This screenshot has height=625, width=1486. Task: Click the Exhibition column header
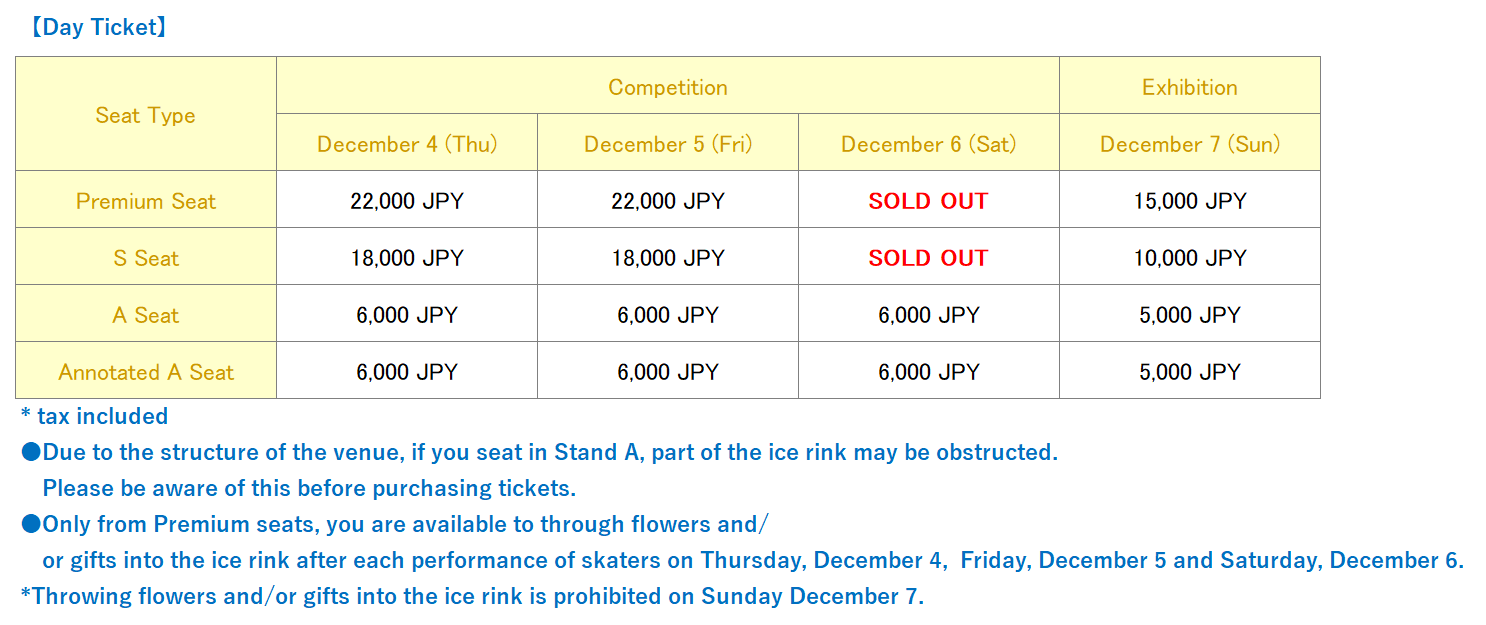[x=1189, y=87]
